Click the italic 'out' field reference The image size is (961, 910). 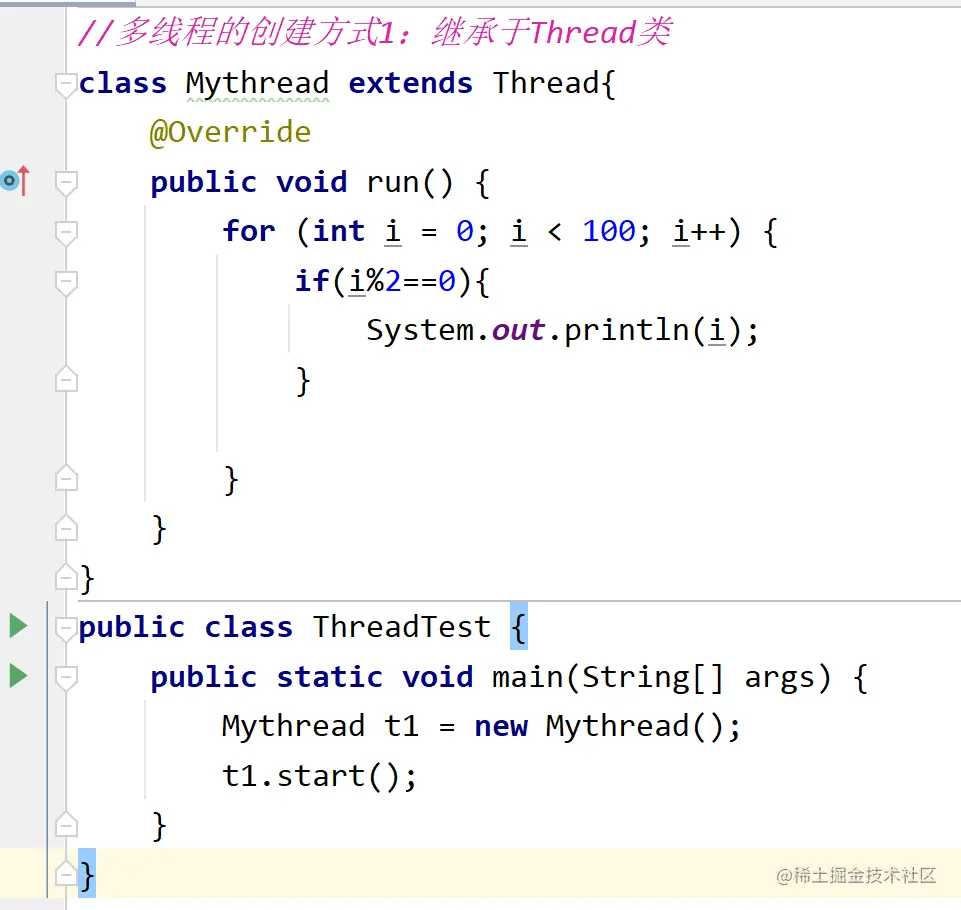pyautogui.click(x=518, y=331)
